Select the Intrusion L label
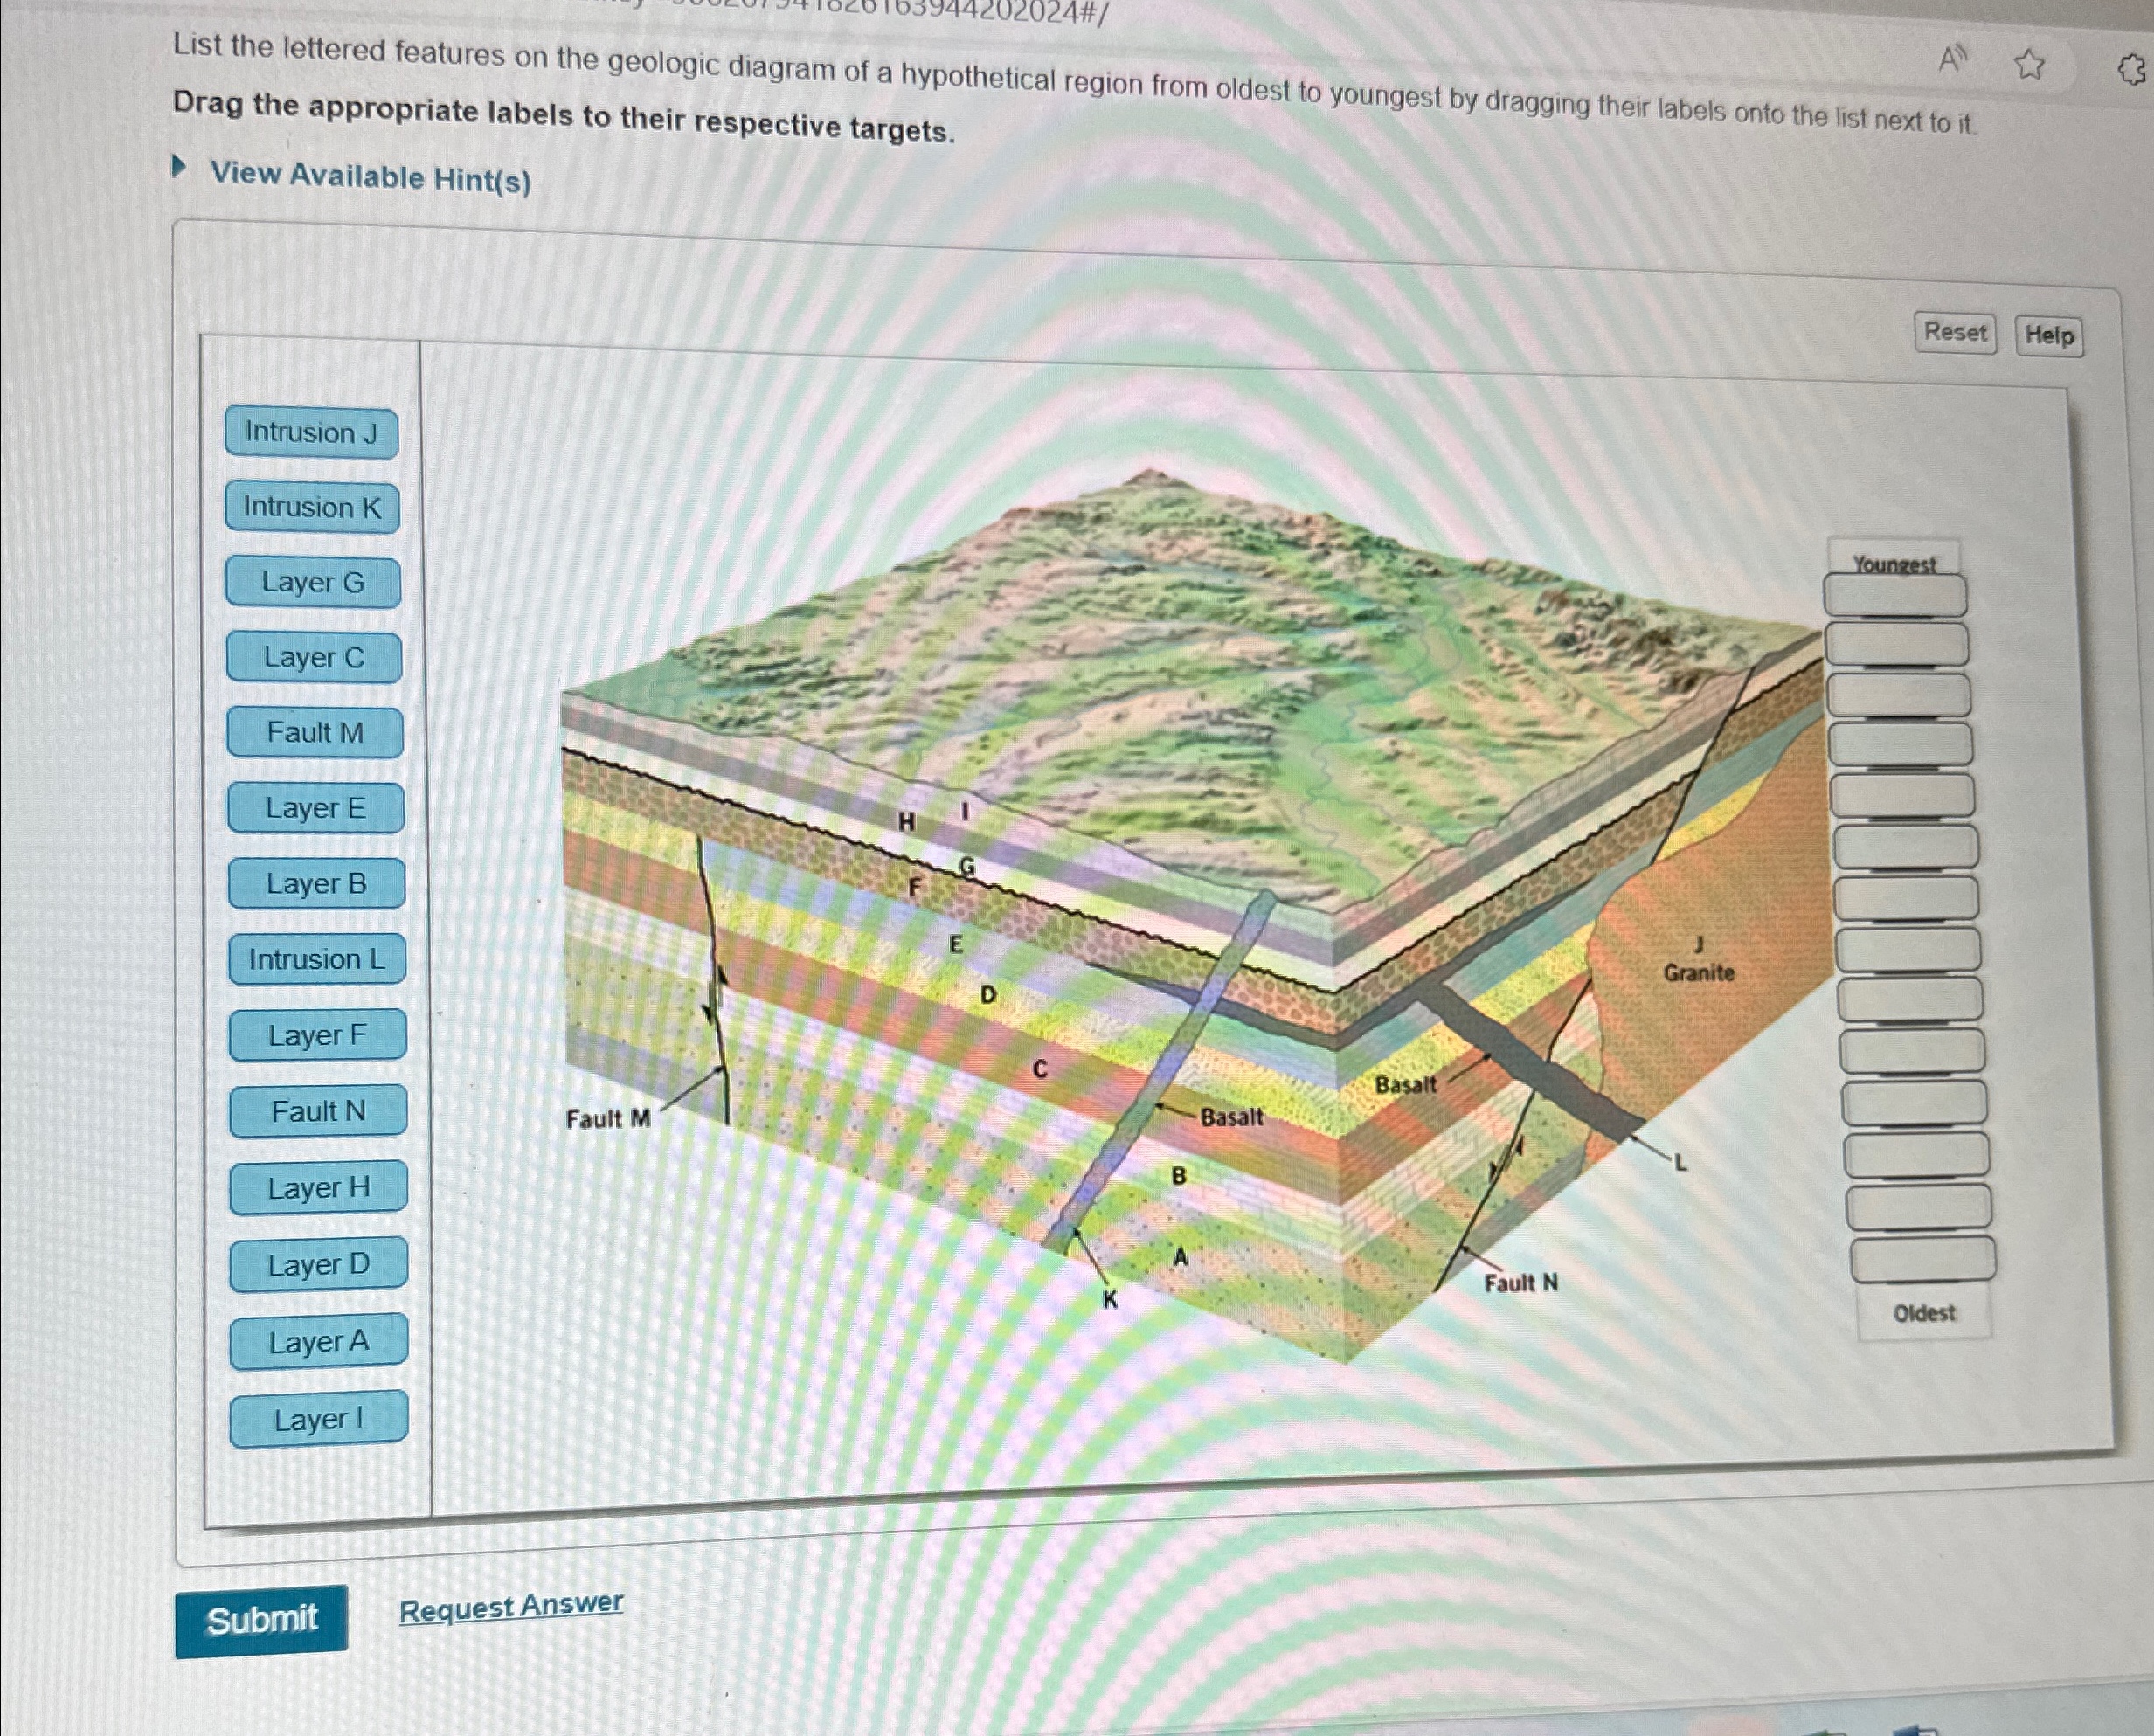The height and width of the screenshot is (1736, 2154). (x=317, y=960)
